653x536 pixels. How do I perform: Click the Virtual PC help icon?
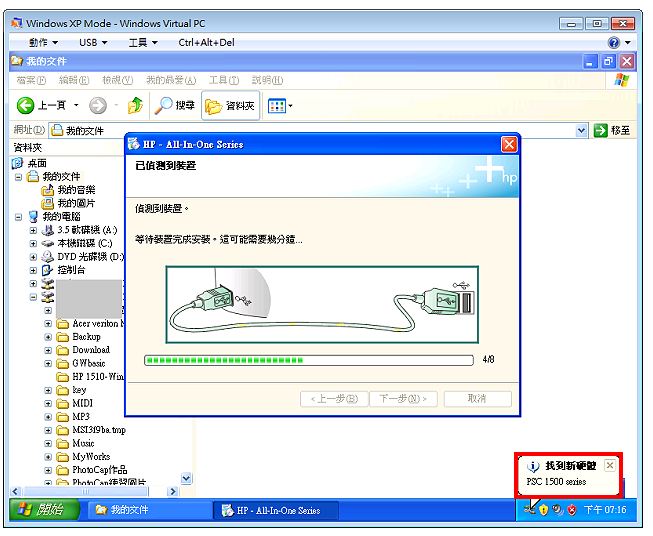[614, 42]
